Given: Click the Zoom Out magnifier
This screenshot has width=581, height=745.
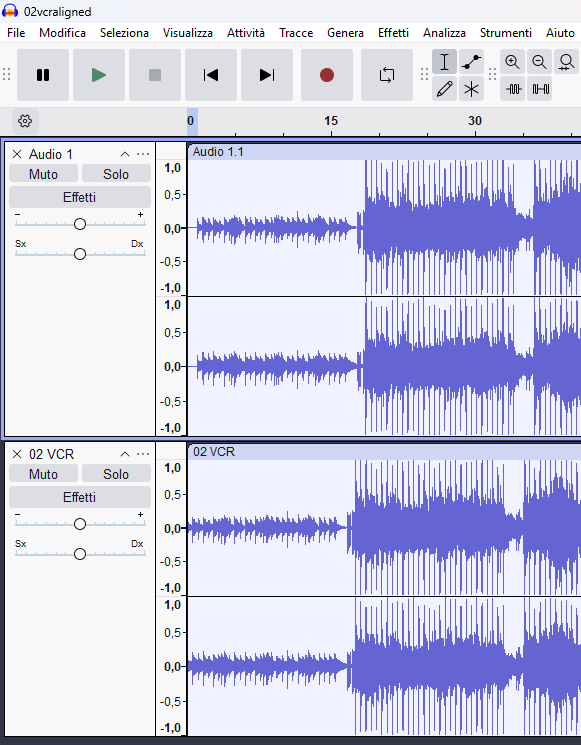Looking at the screenshot, I should point(539,62).
